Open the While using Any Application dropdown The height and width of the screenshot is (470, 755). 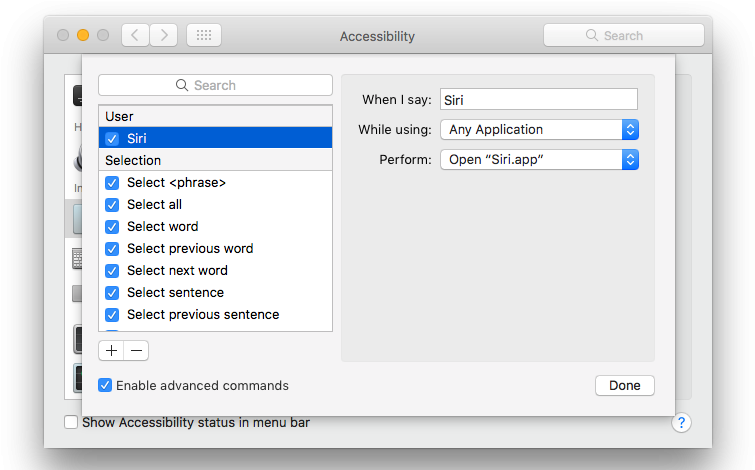click(x=539, y=130)
